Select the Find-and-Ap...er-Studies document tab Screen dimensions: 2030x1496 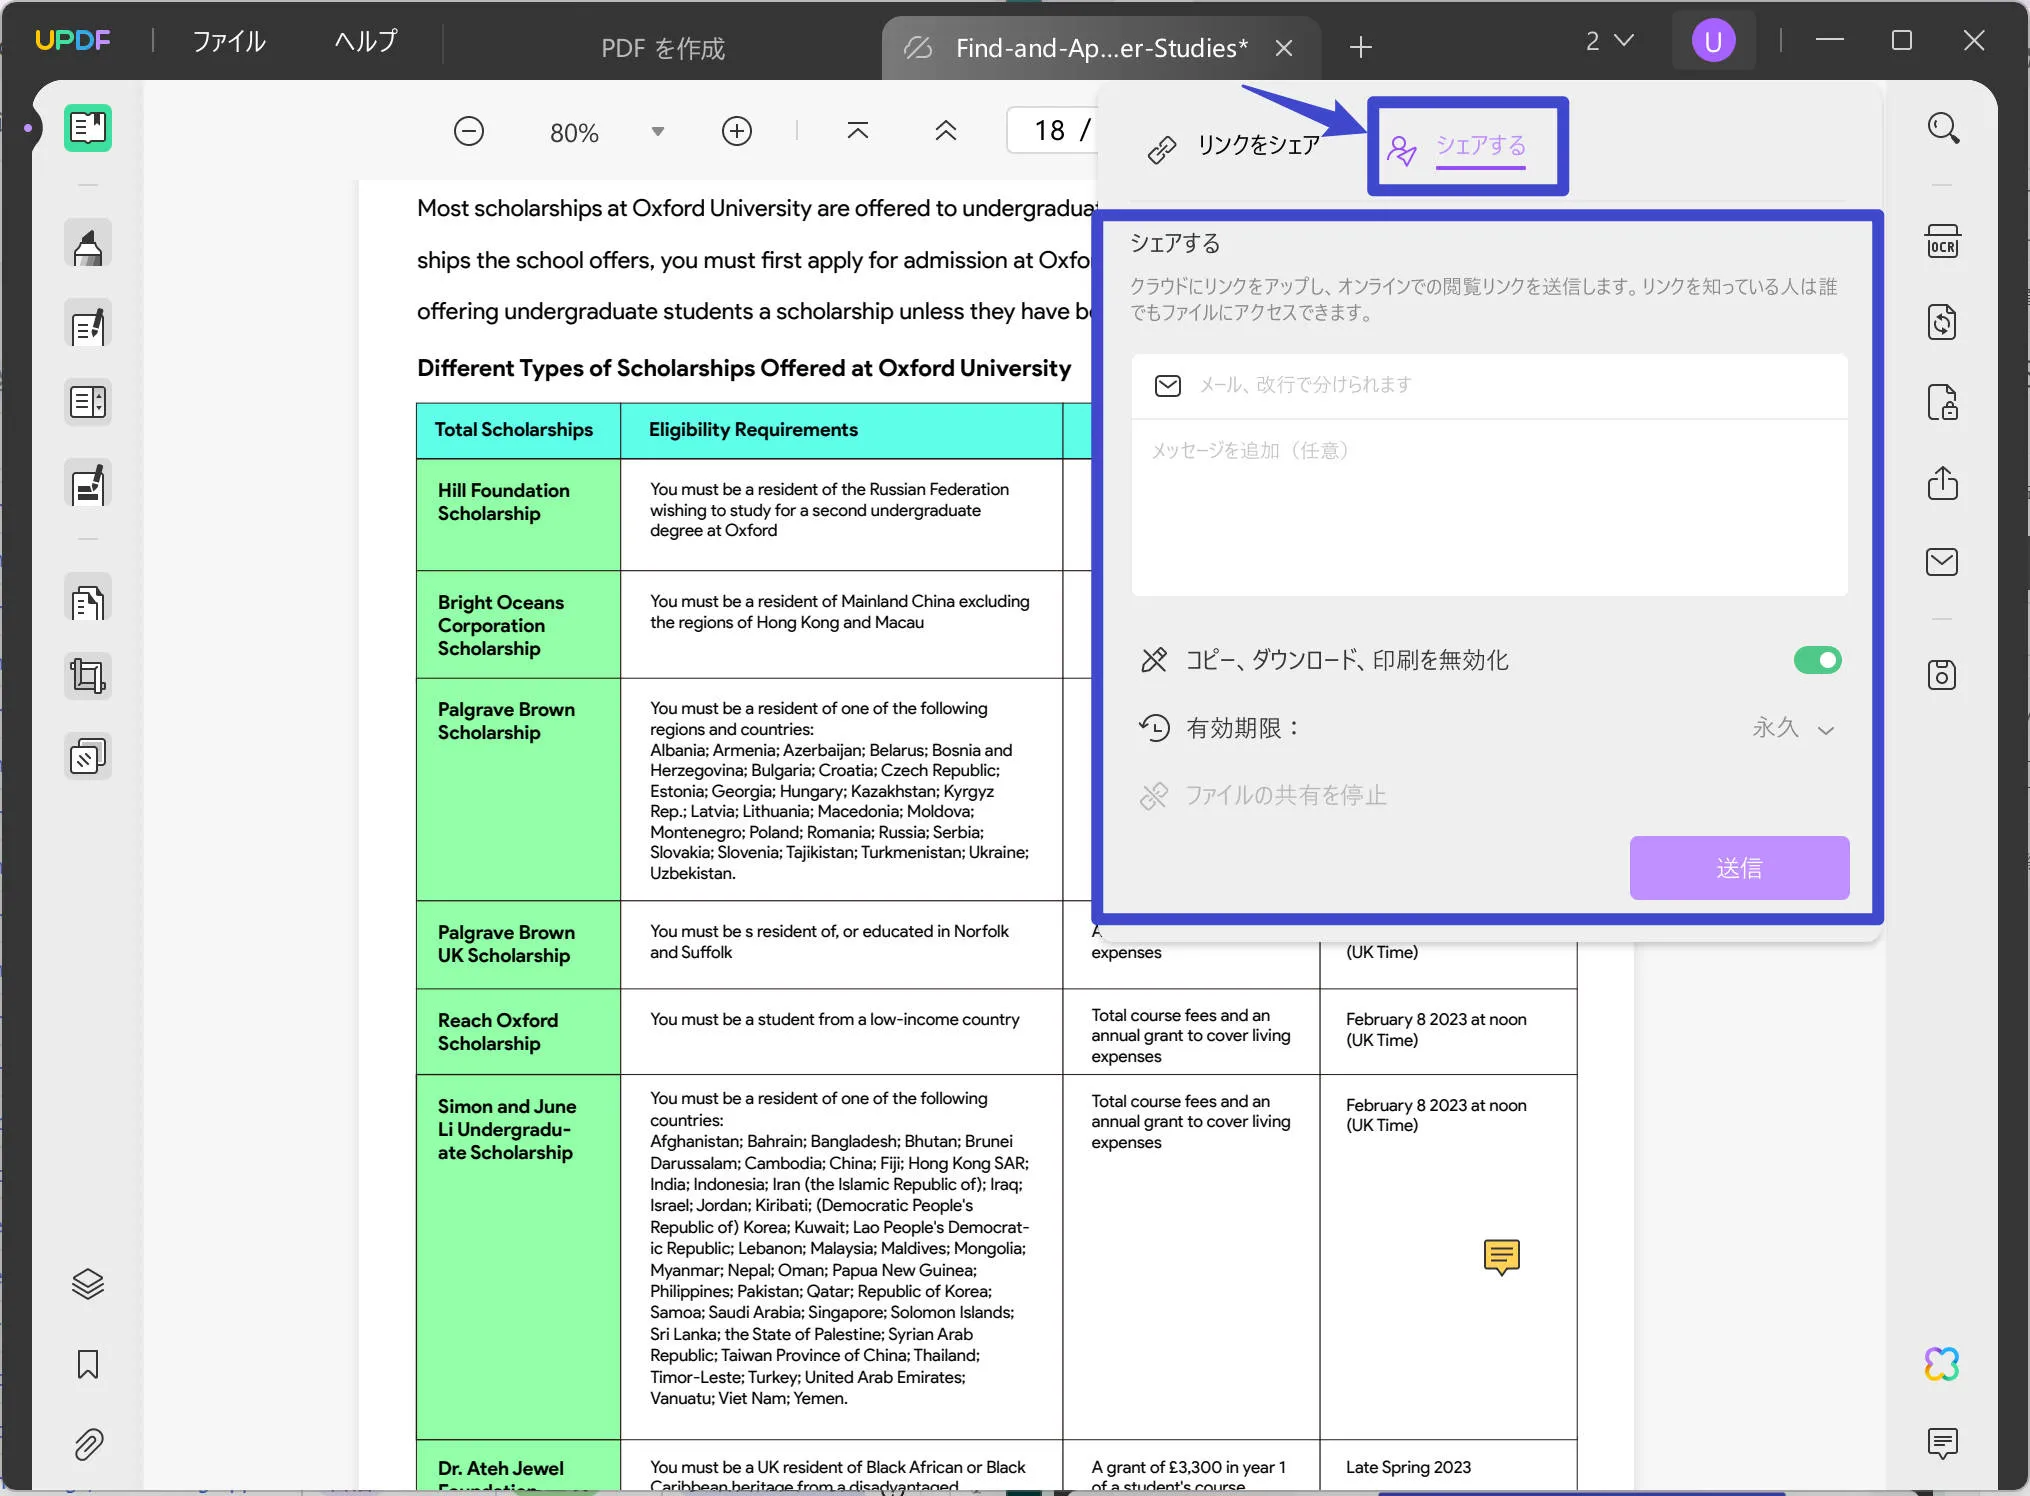click(x=1101, y=48)
